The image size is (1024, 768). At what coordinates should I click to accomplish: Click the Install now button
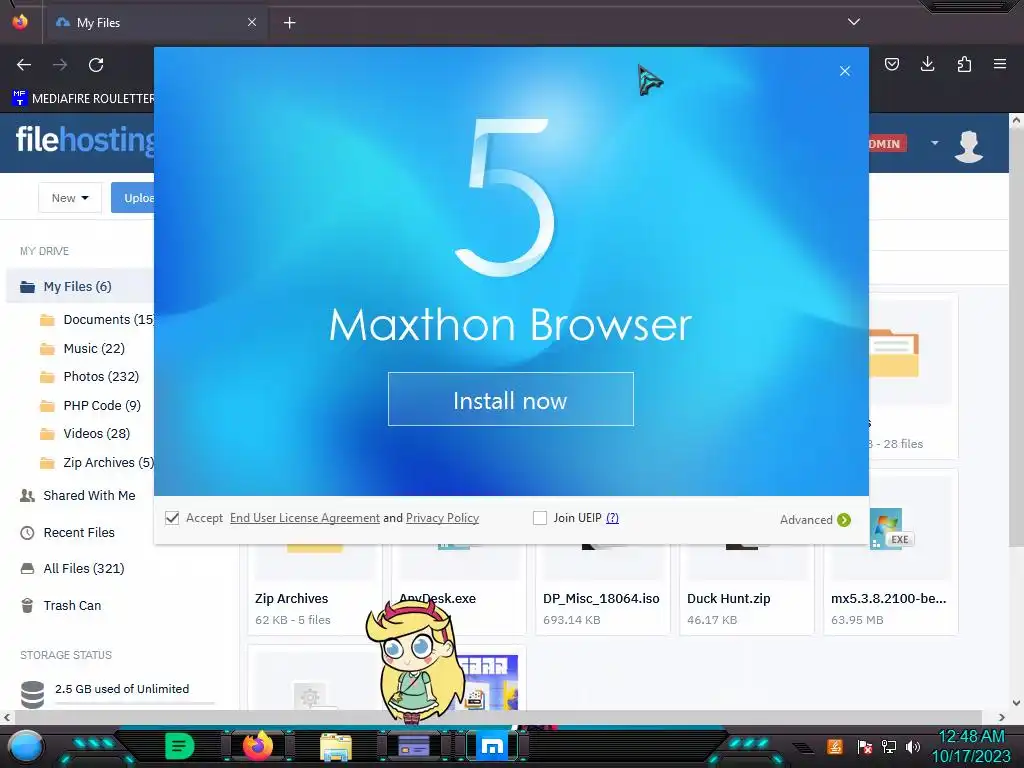(x=510, y=399)
